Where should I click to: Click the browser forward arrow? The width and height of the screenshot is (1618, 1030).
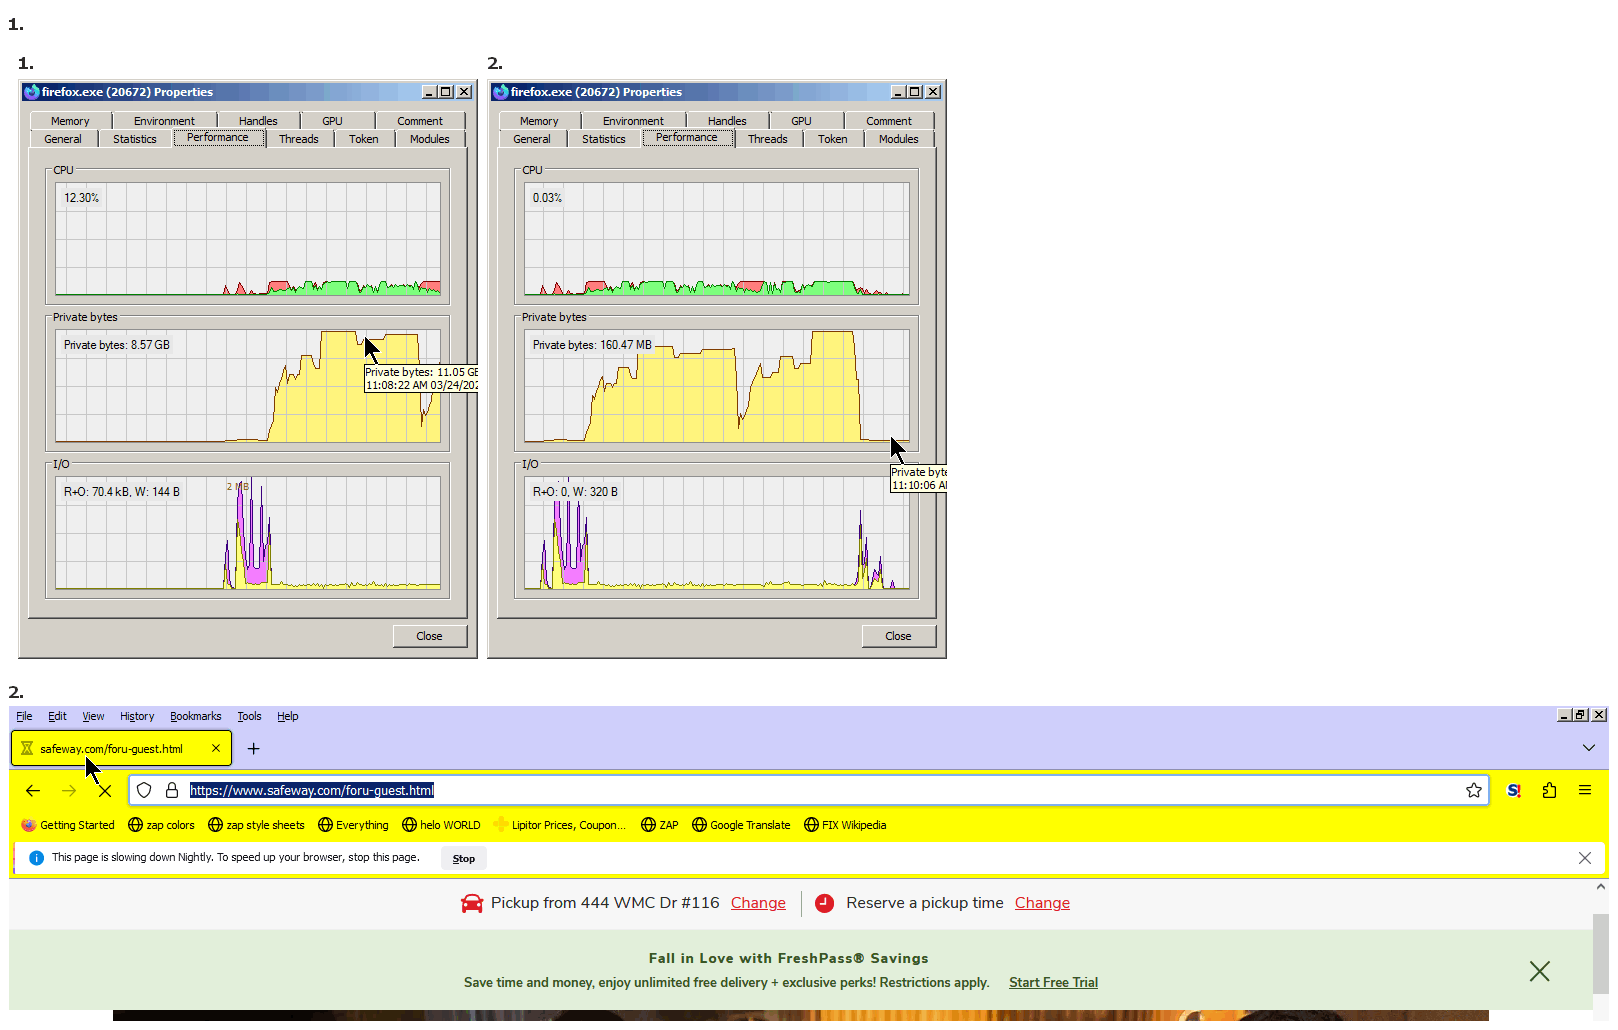click(x=69, y=791)
